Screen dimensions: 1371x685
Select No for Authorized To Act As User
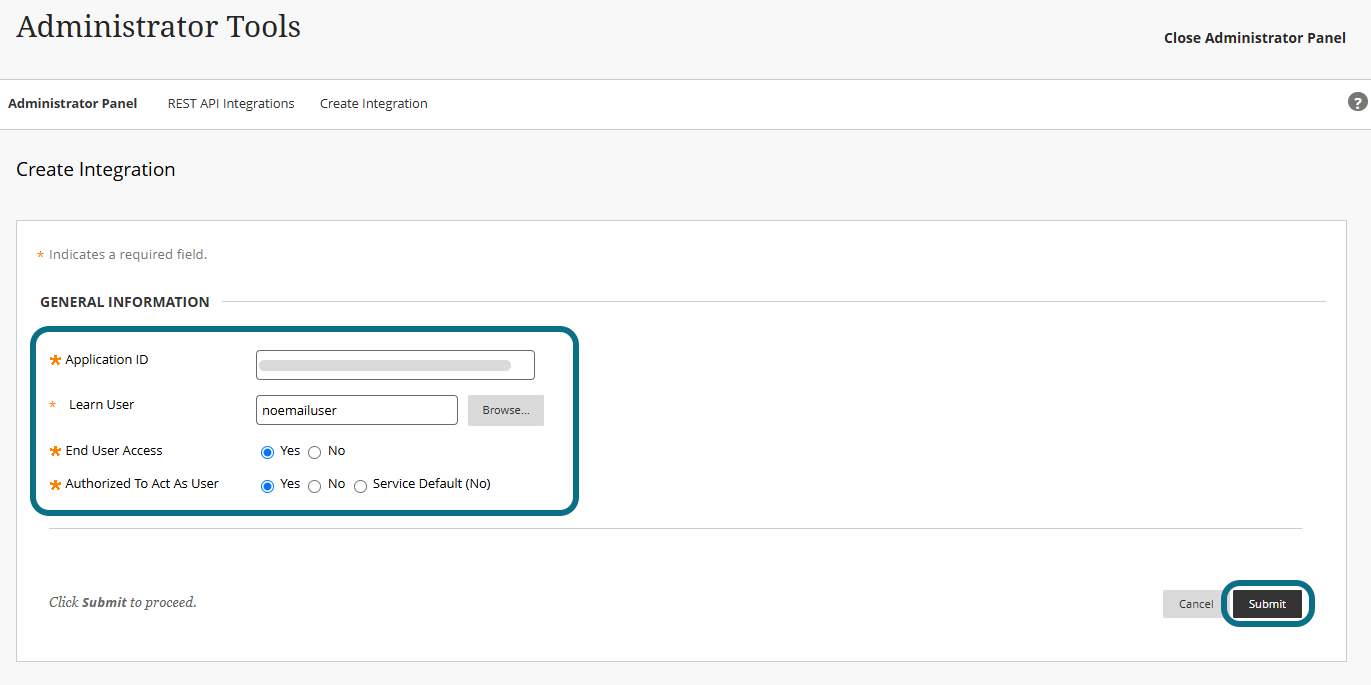[314, 487]
